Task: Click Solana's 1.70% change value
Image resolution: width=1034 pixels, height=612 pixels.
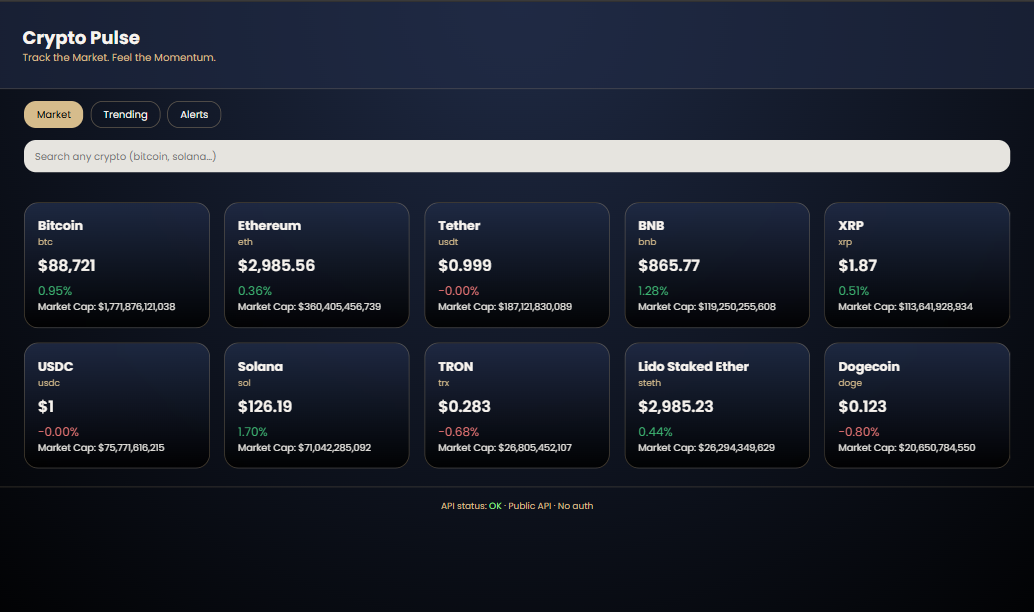Action: click(x=253, y=432)
